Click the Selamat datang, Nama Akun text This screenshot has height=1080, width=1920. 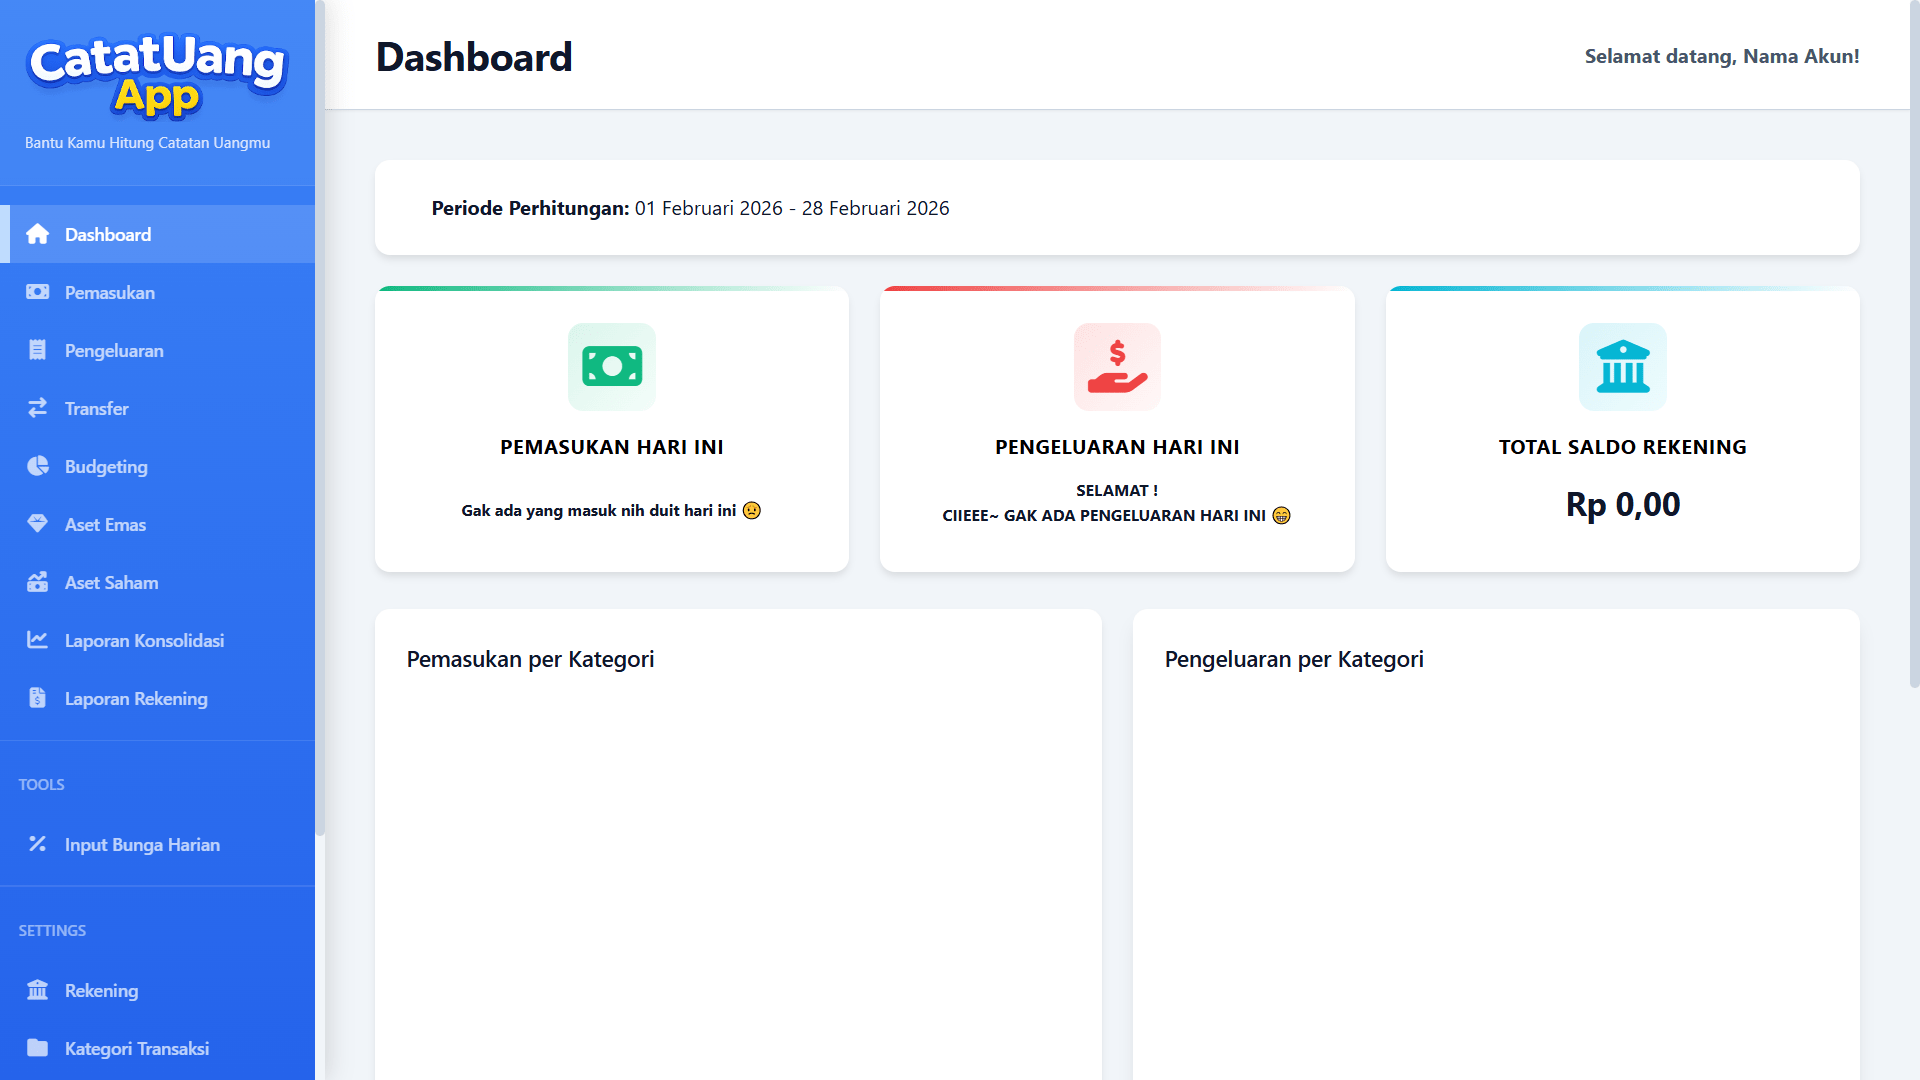coord(1721,56)
